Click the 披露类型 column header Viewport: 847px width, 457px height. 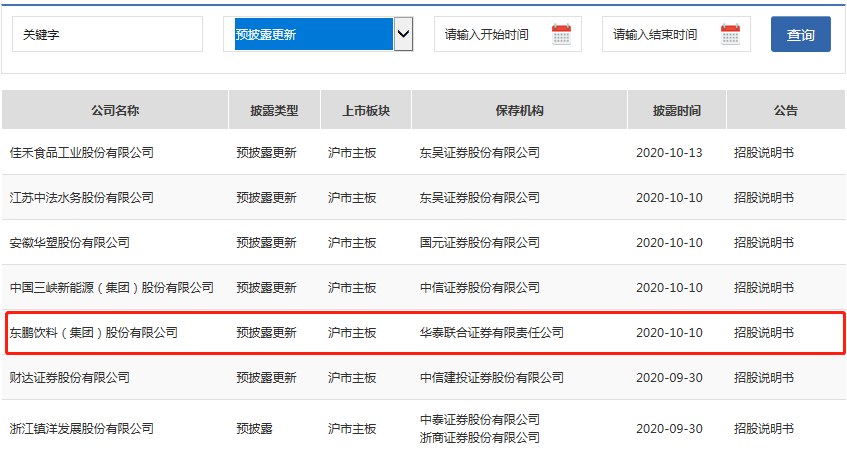(274, 110)
